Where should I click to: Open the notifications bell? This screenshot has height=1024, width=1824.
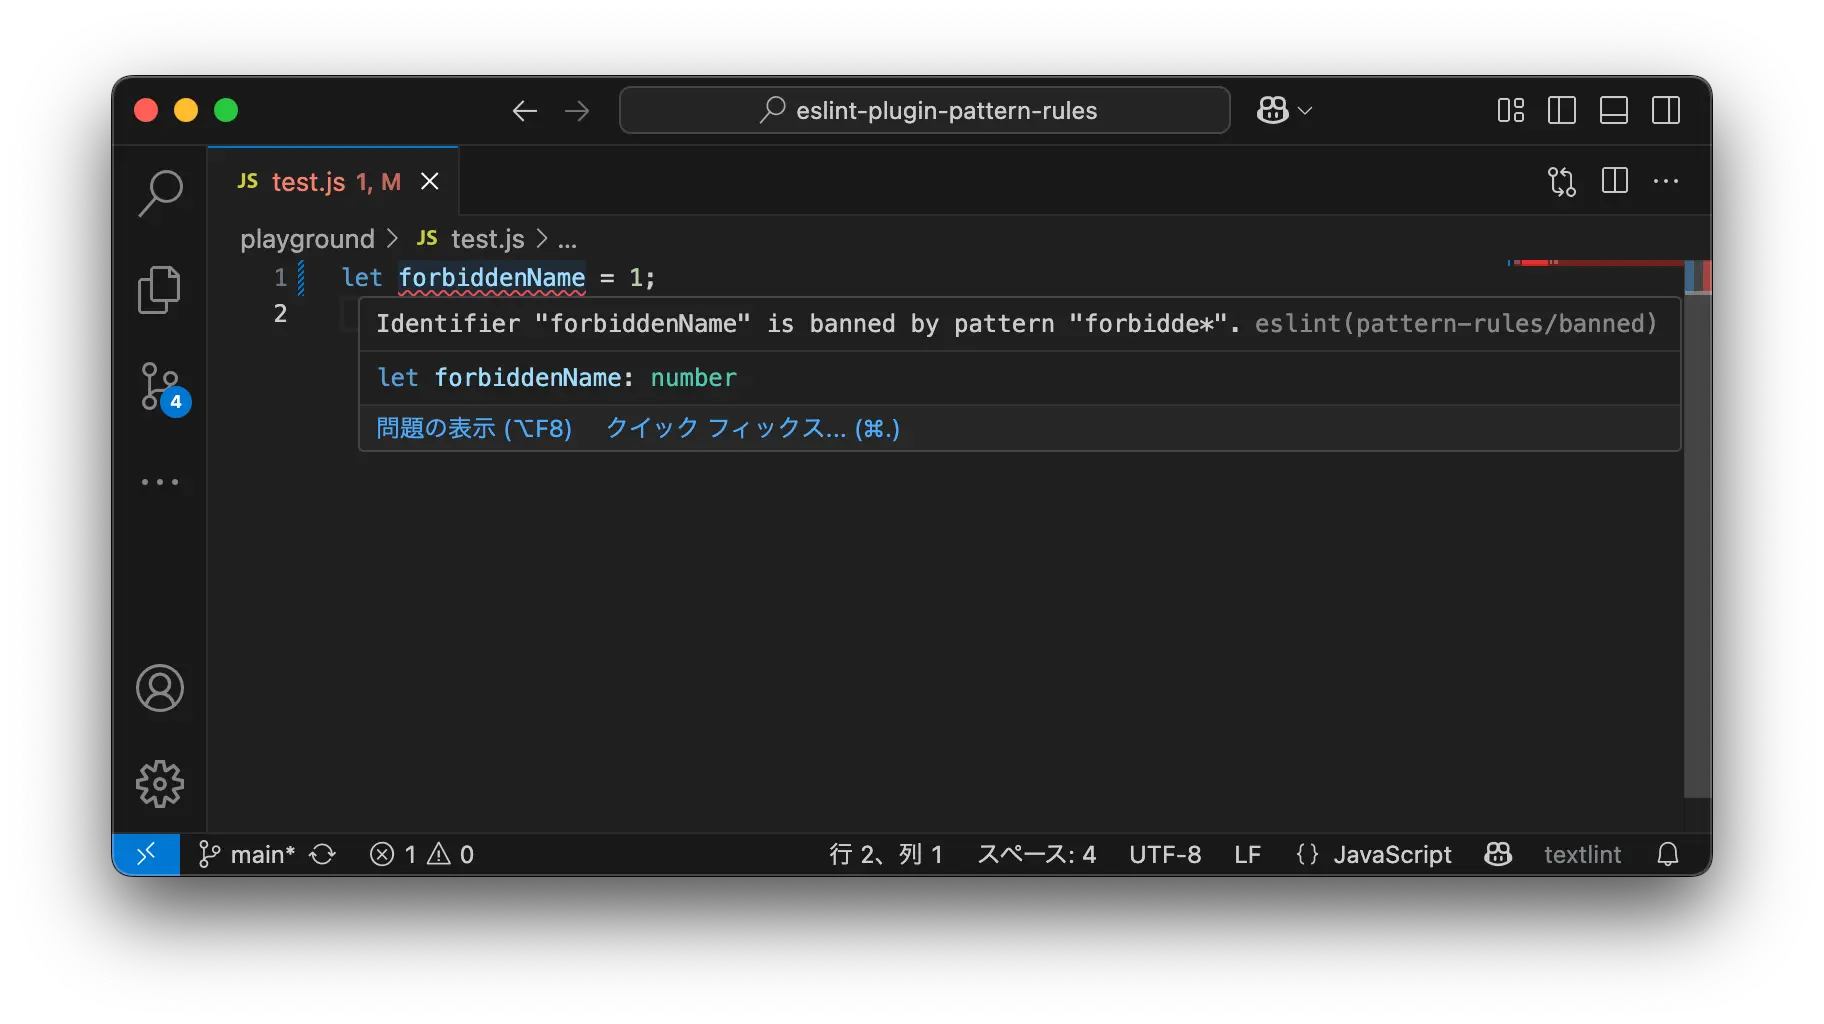coord(1668,854)
